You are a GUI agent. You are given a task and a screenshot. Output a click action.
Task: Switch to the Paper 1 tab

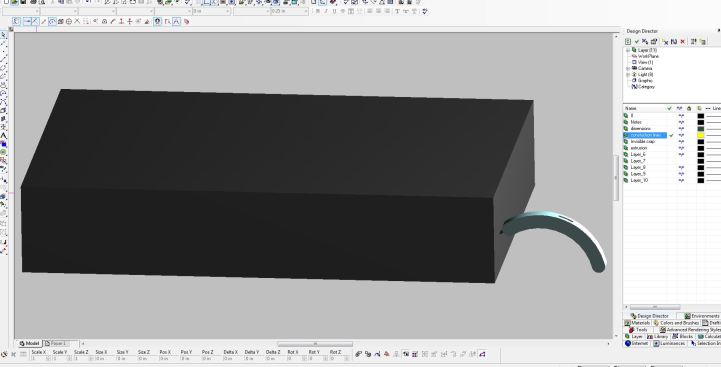coord(56,344)
